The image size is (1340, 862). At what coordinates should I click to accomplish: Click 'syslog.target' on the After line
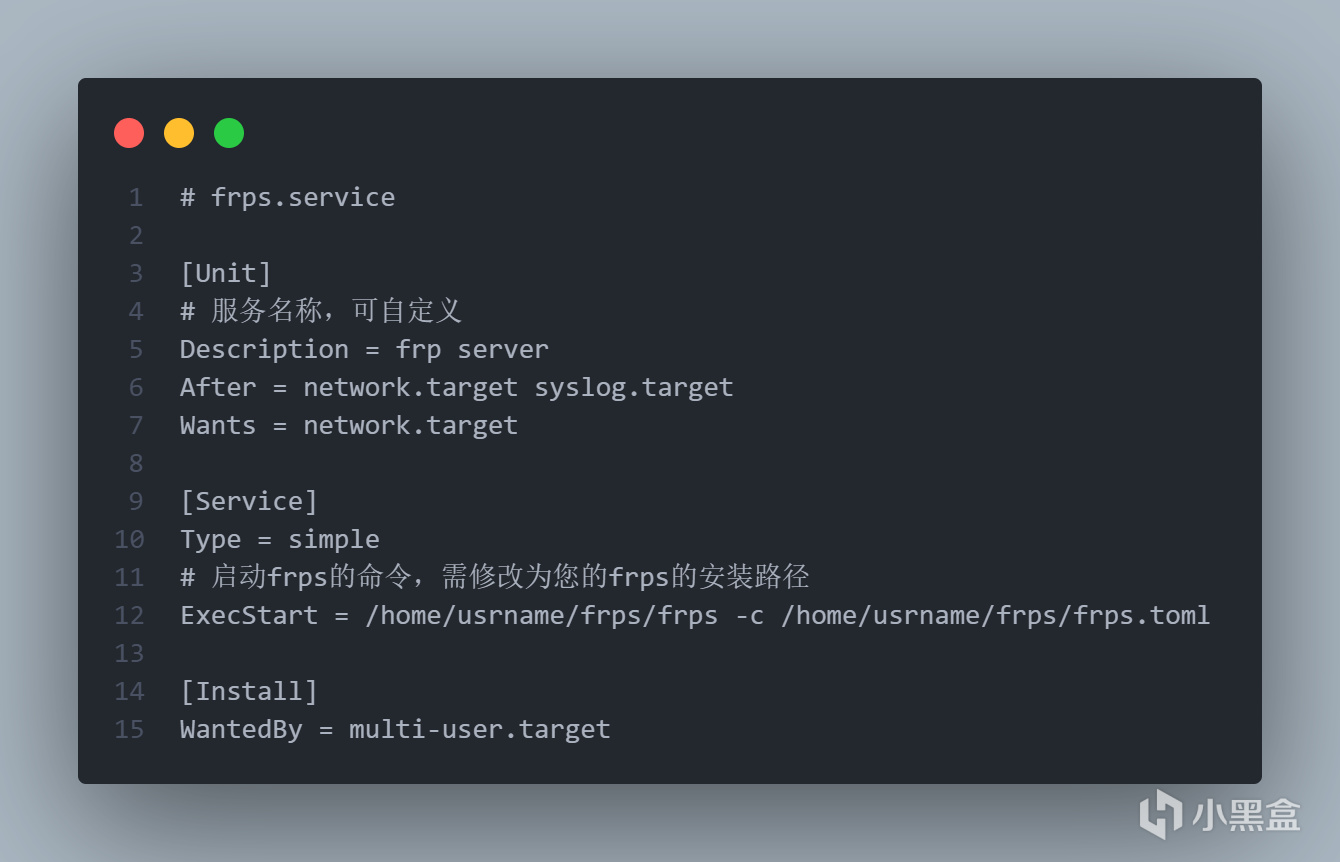pos(634,387)
